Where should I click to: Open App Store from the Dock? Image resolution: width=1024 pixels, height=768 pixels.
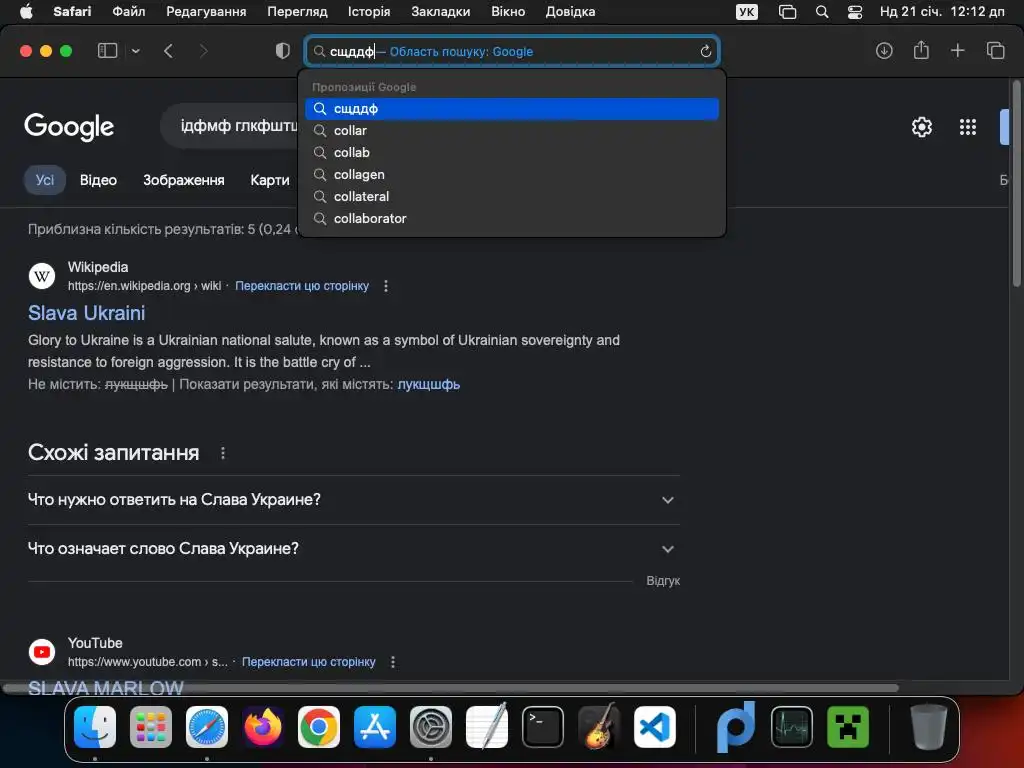pos(375,727)
